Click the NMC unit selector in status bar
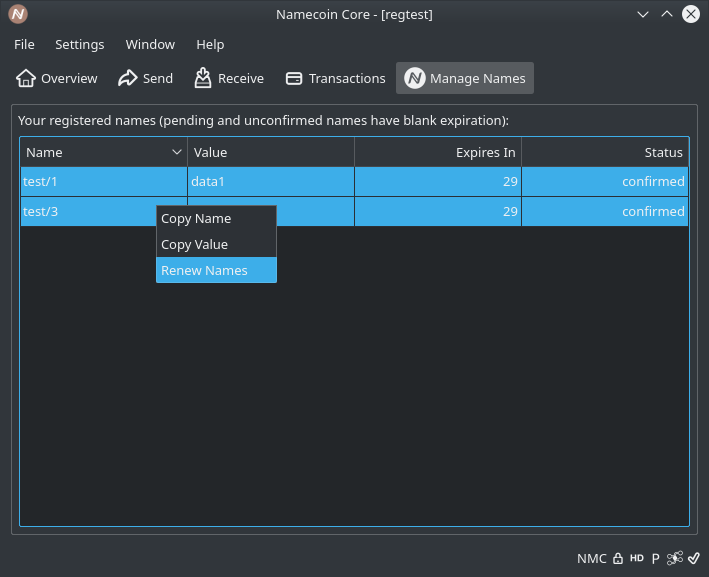This screenshot has height=577, width=709. tap(591, 558)
